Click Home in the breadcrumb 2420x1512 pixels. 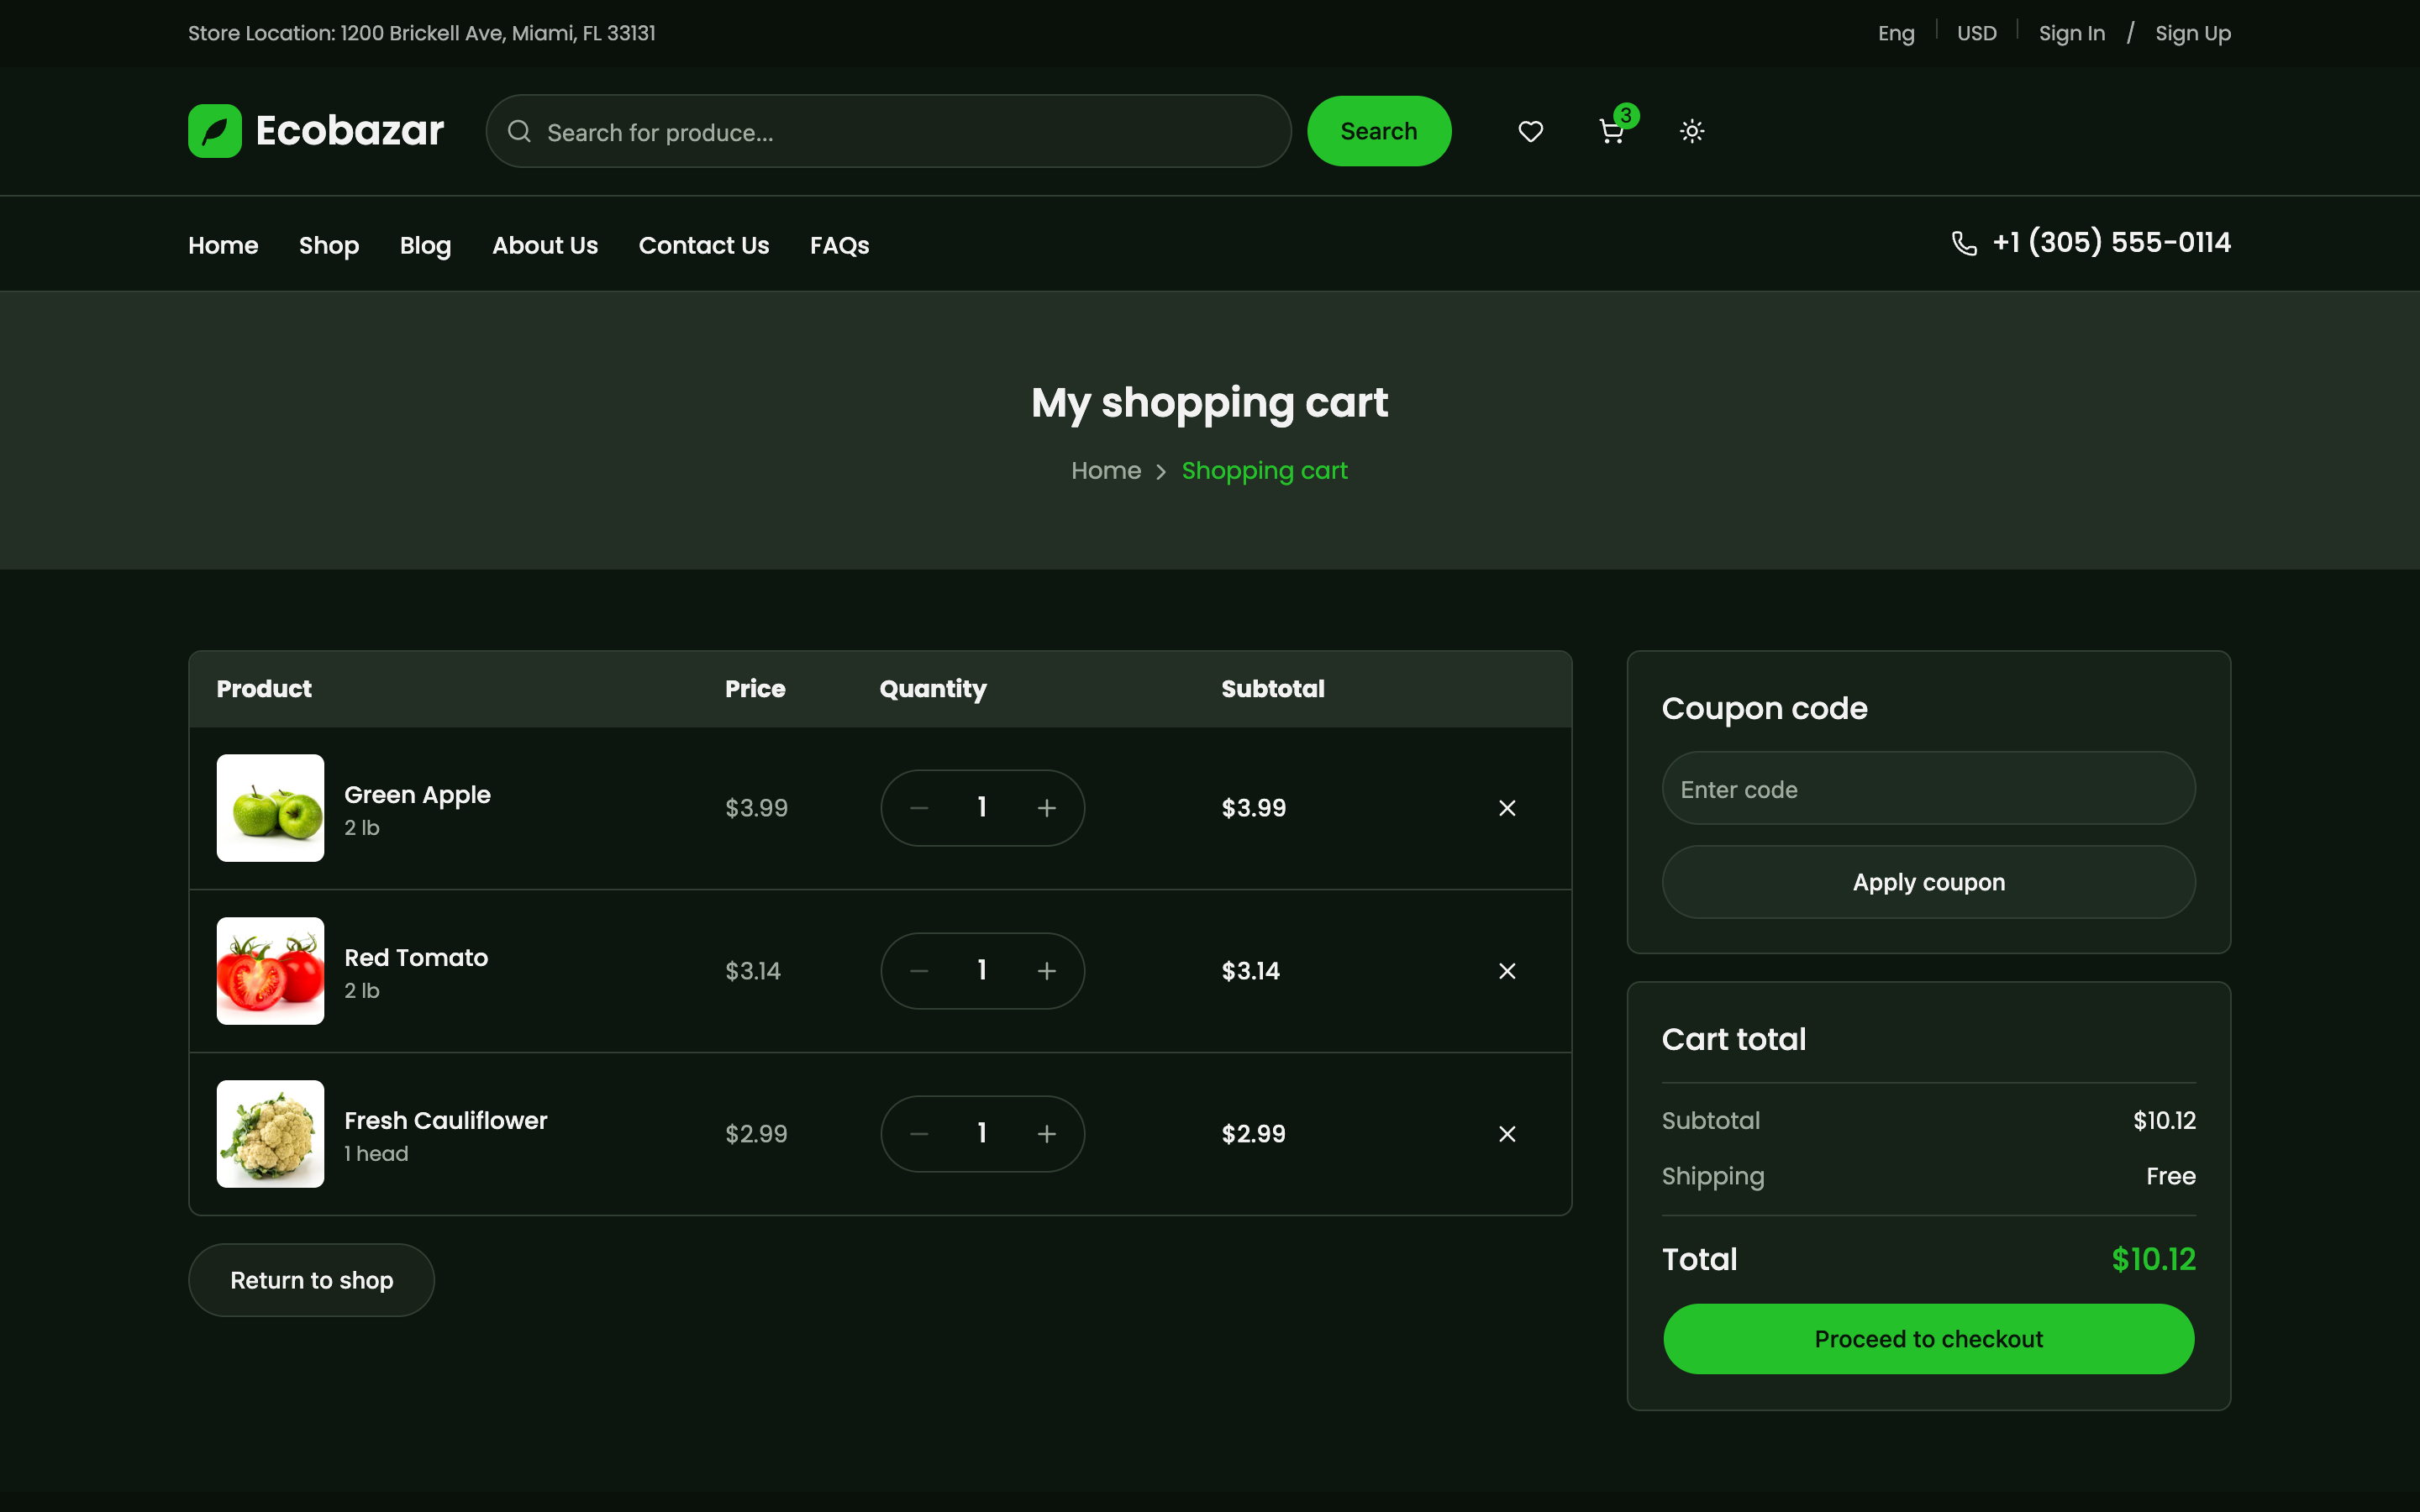click(x=1106, y=470)
